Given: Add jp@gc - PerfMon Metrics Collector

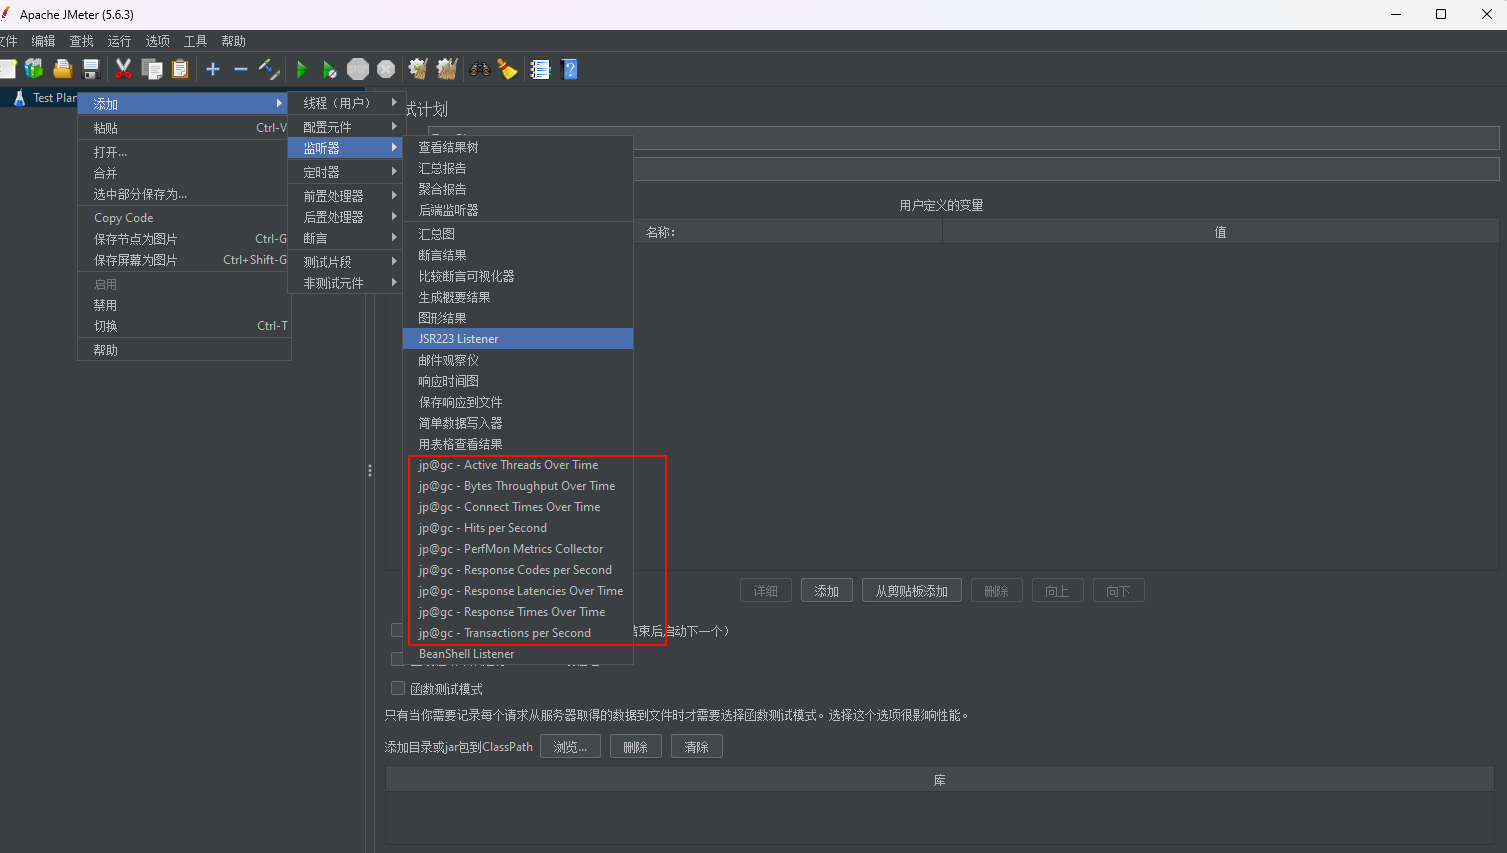Looking at the screenshot, I should [x=518, y=549].
